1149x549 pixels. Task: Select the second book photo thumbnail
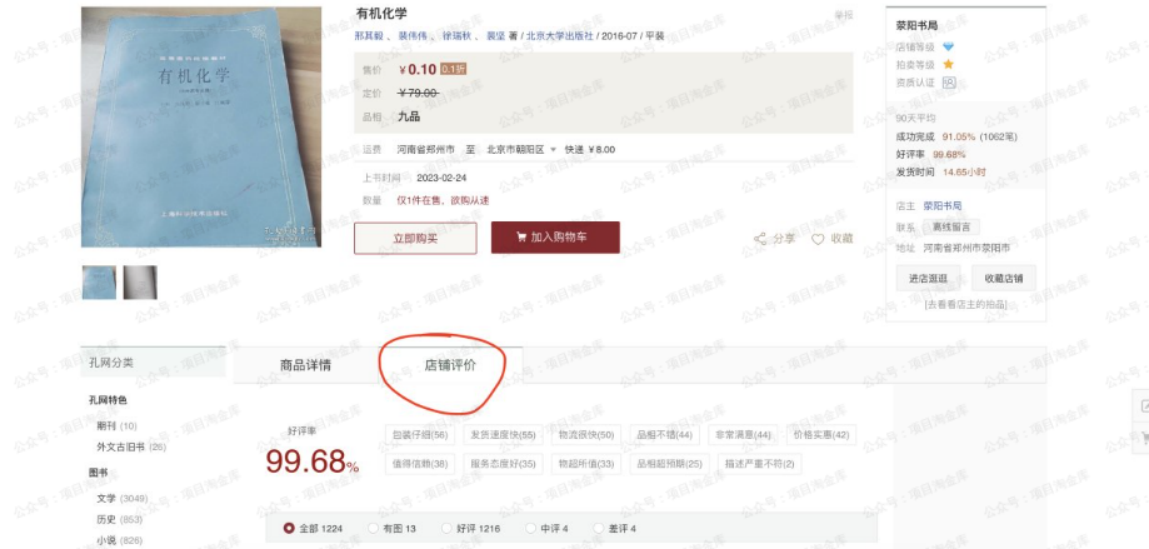tap(140, 282)
